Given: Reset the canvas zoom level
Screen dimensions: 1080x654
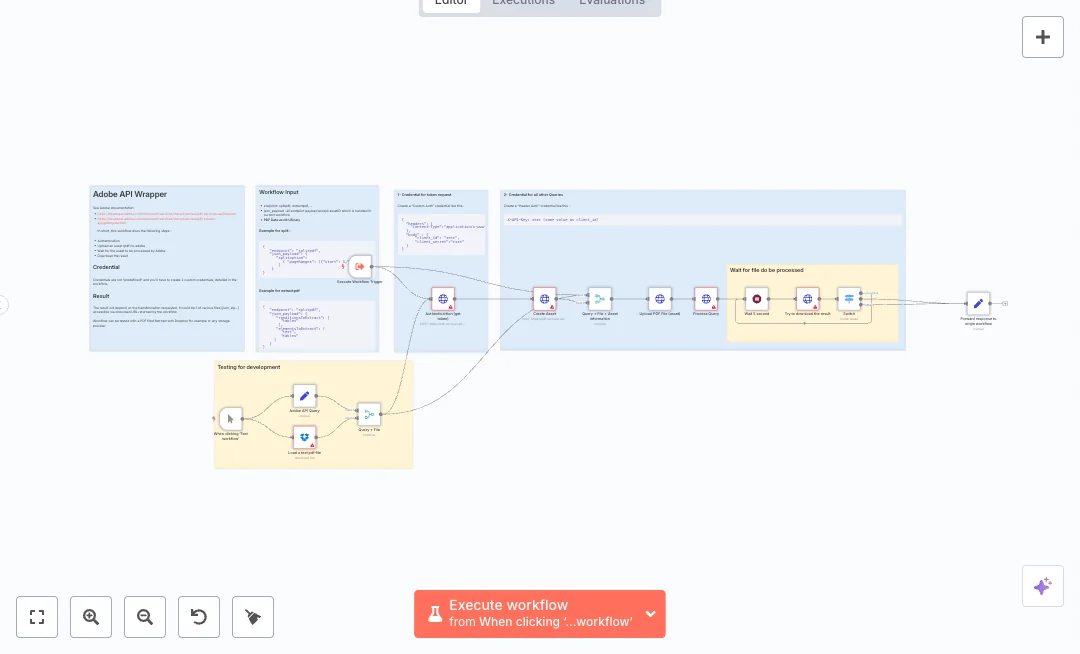Looking at the screenshot, I should coord(199,617).
